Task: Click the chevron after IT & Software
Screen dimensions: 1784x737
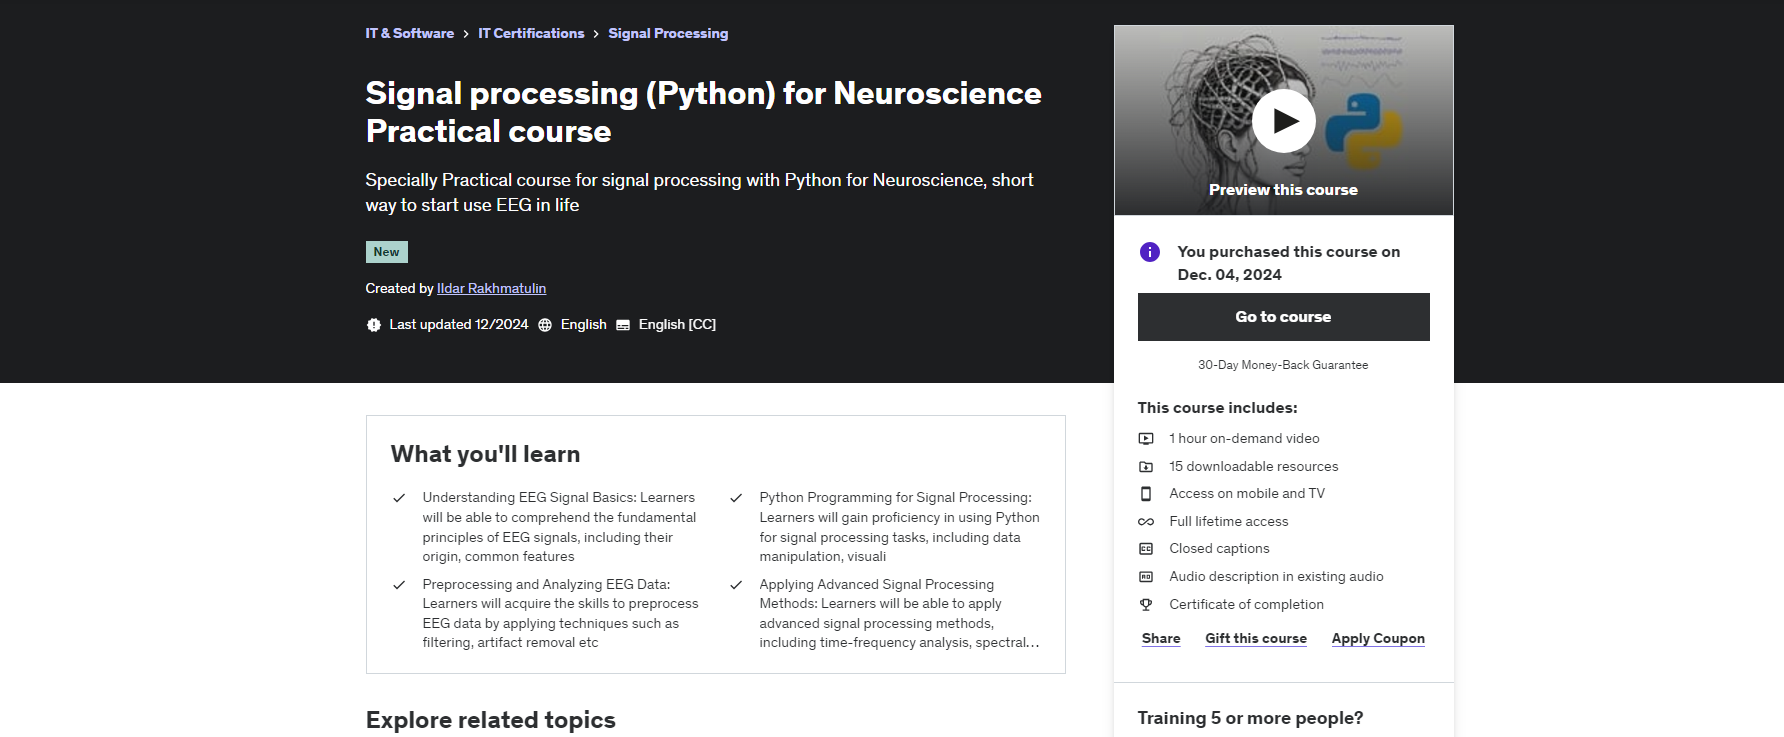Action: [466, 34]
